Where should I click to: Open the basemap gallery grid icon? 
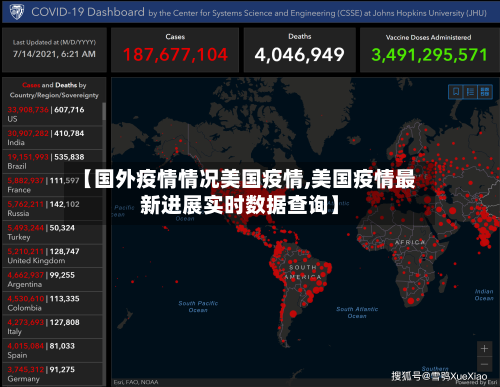[485, 92]
